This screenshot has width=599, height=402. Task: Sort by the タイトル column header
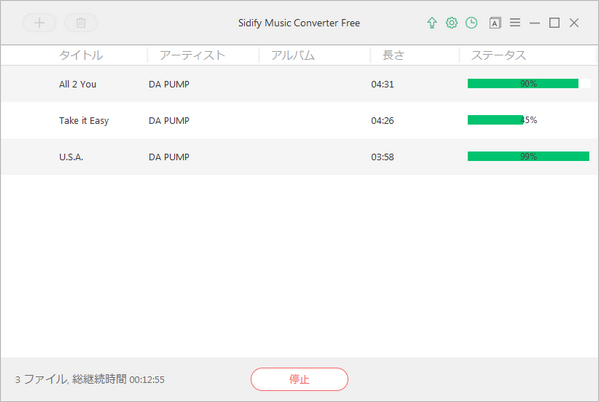point(81,55)
